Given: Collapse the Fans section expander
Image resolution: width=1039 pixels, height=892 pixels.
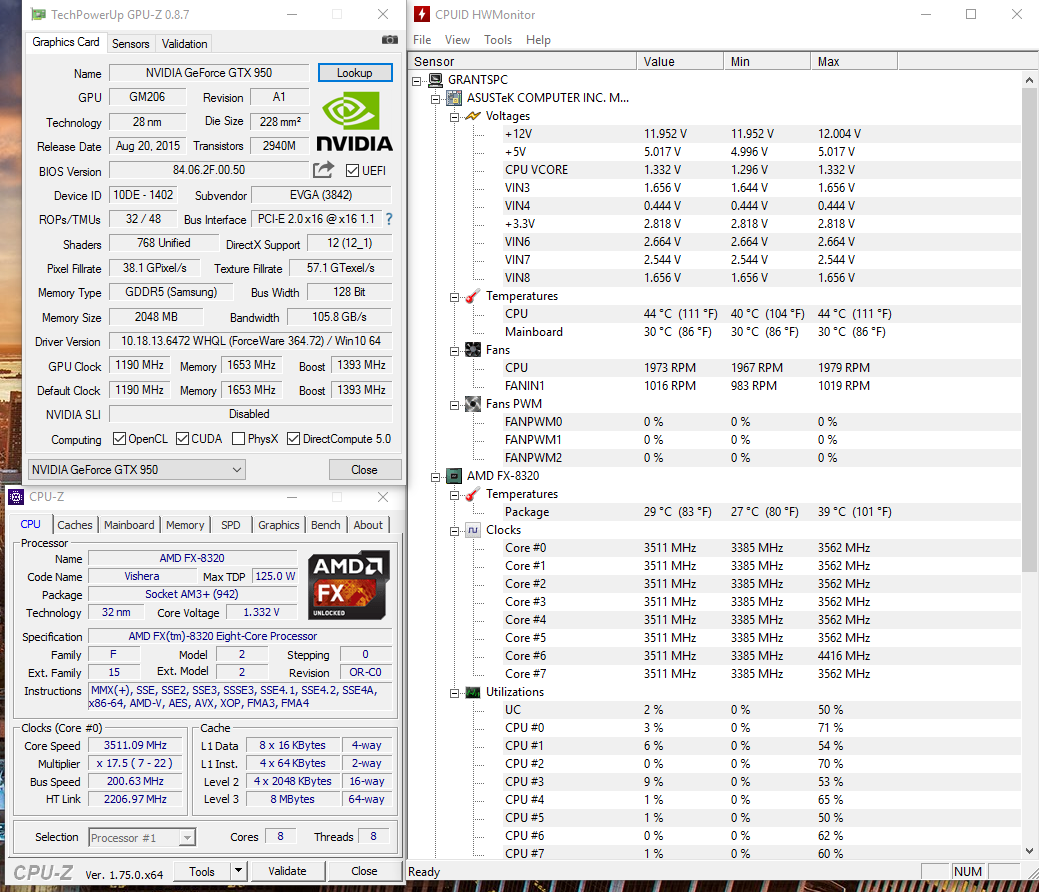Looking at the screenshot, I should click(x=455, y=351).
